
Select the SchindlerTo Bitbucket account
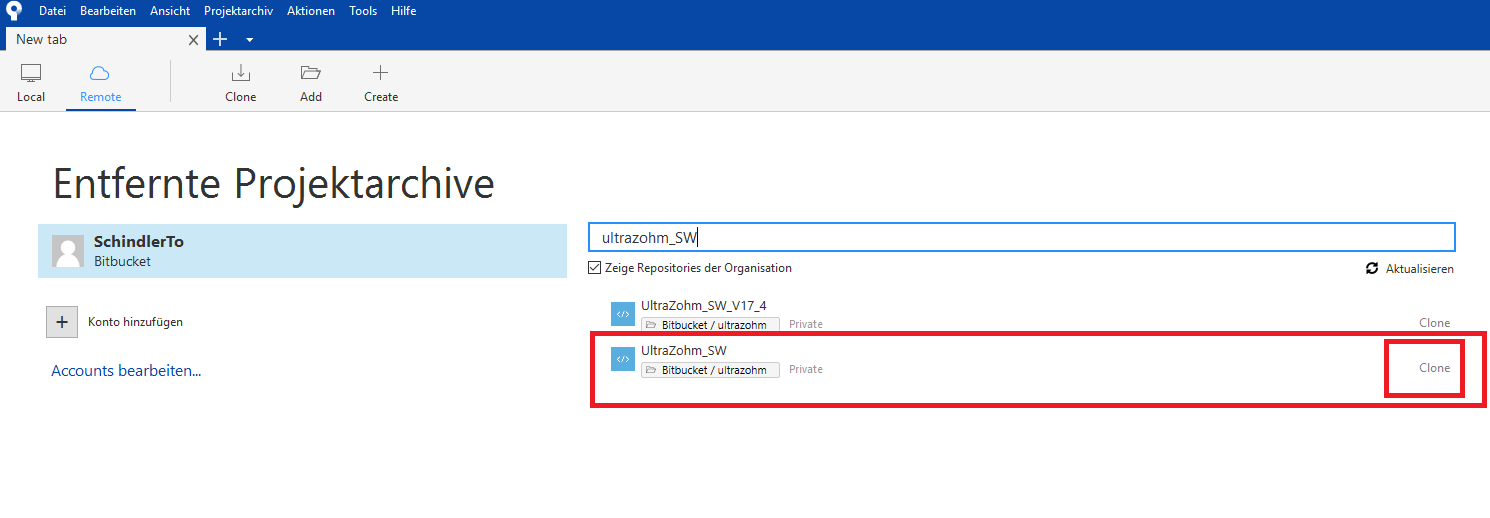point(302,251)
